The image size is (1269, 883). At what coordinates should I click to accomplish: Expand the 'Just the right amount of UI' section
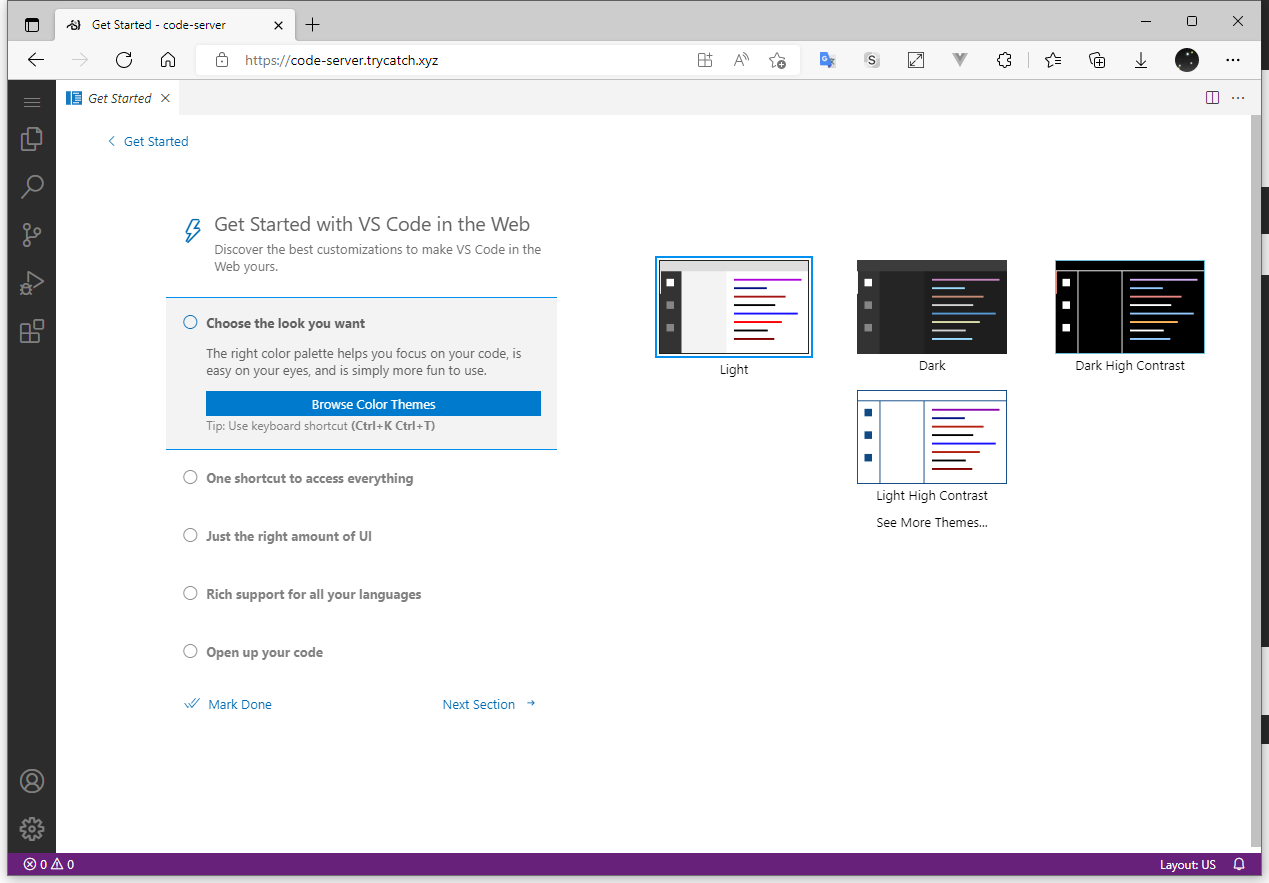point(288,536)
